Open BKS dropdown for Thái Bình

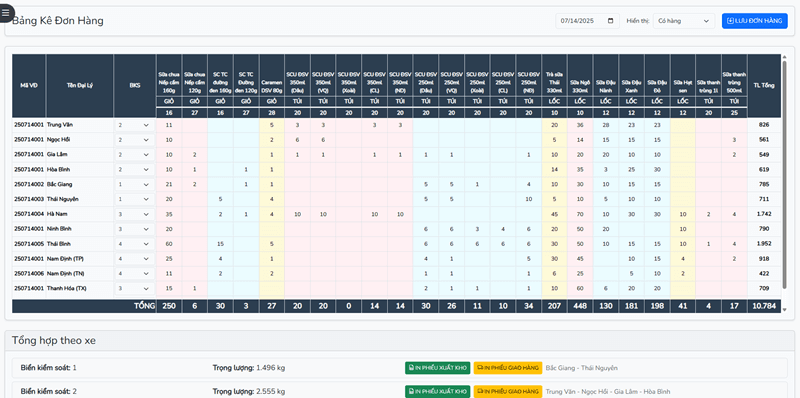click(x=134, y=244)
